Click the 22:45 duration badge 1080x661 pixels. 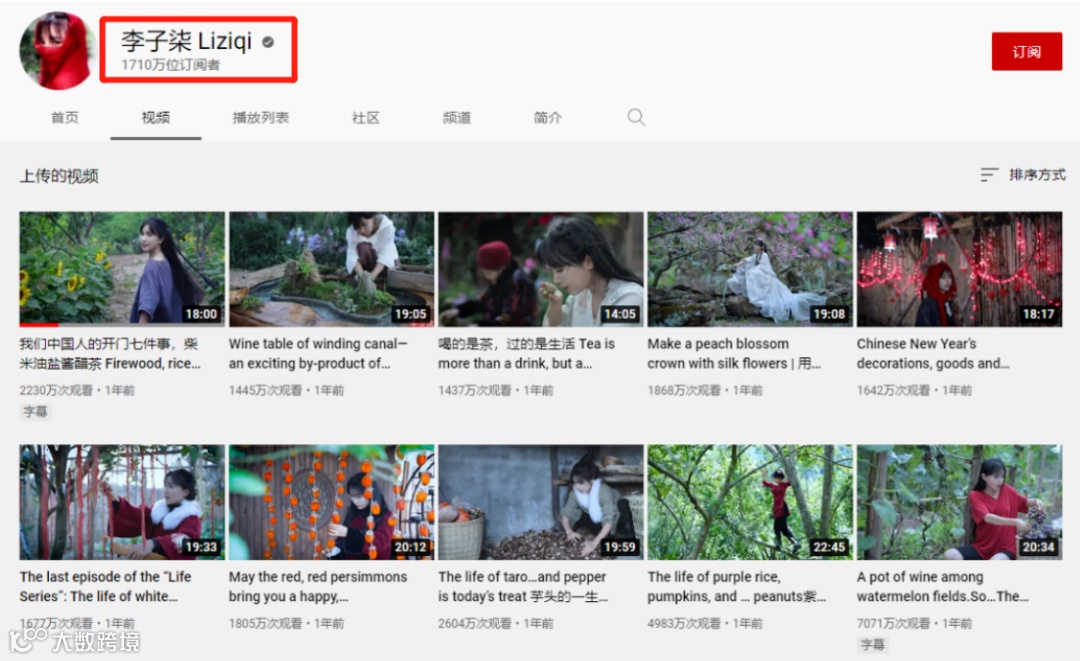click(x=829, y=547)
